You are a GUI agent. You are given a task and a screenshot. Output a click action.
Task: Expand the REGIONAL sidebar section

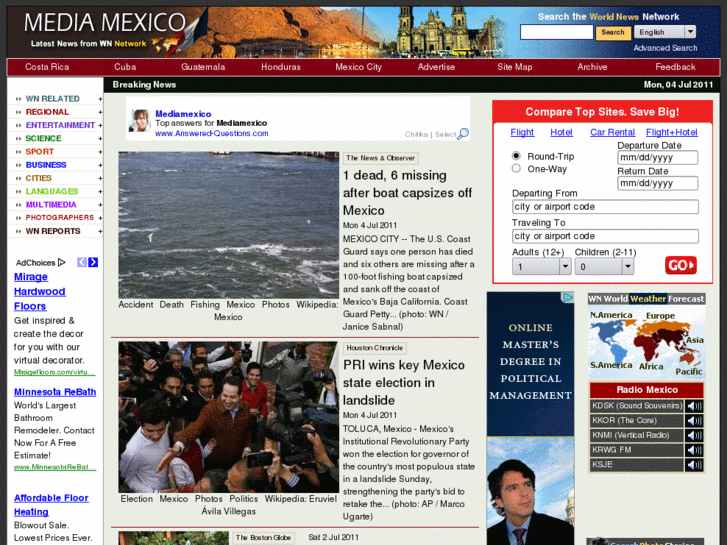(x=100, y=112)
